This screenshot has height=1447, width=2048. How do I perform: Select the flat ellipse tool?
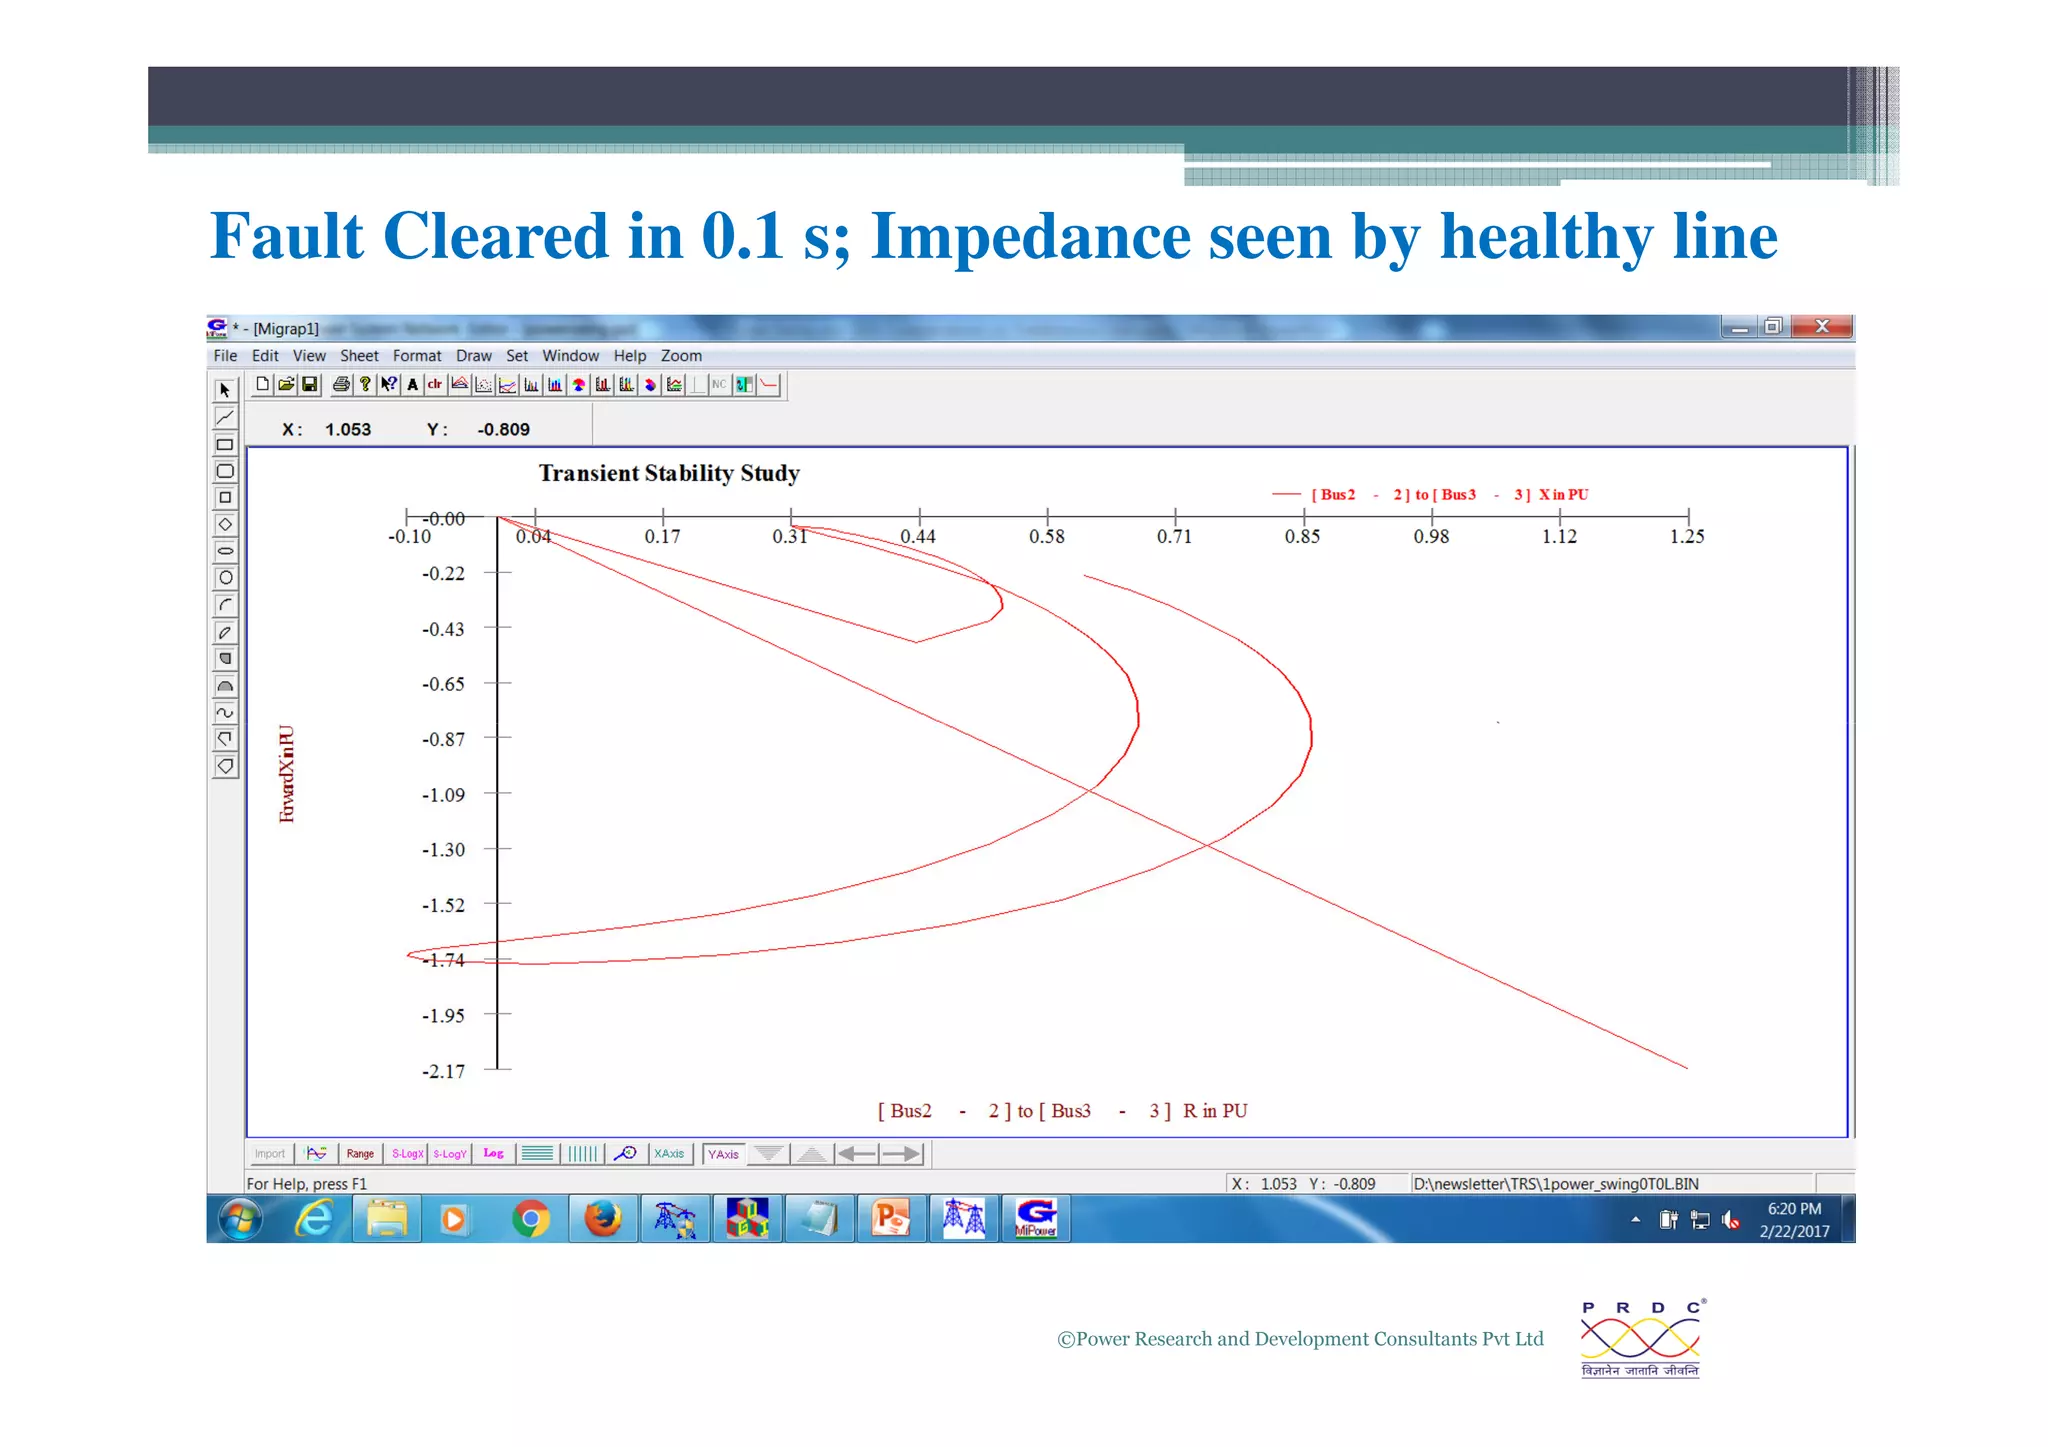tap(225, 551)
